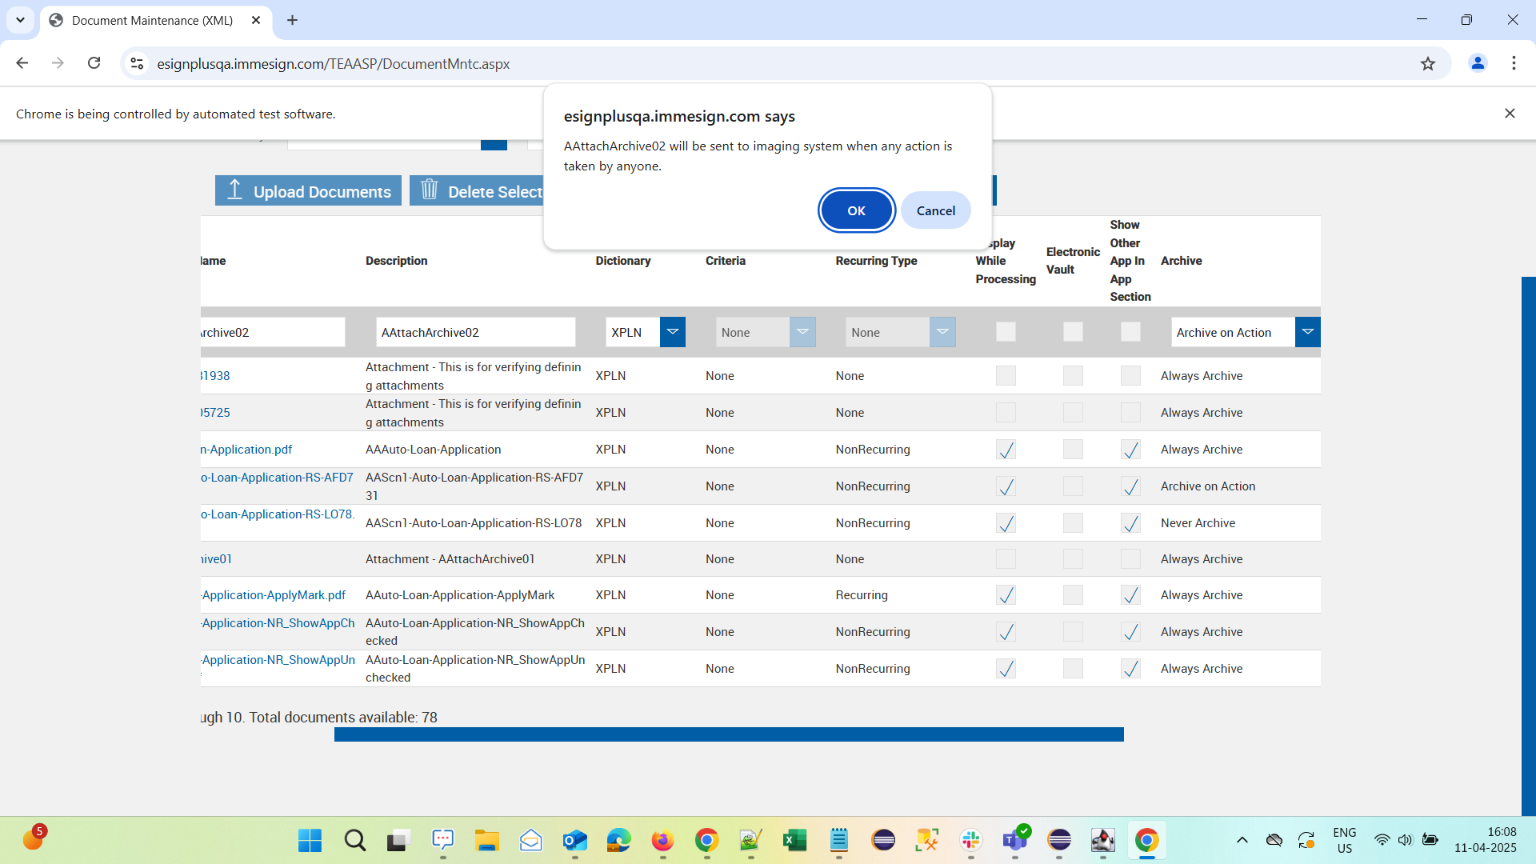Screen dimensions: 1536x864
Task: Expand the Archive on Action dropdown
Action: [1308, 332]
